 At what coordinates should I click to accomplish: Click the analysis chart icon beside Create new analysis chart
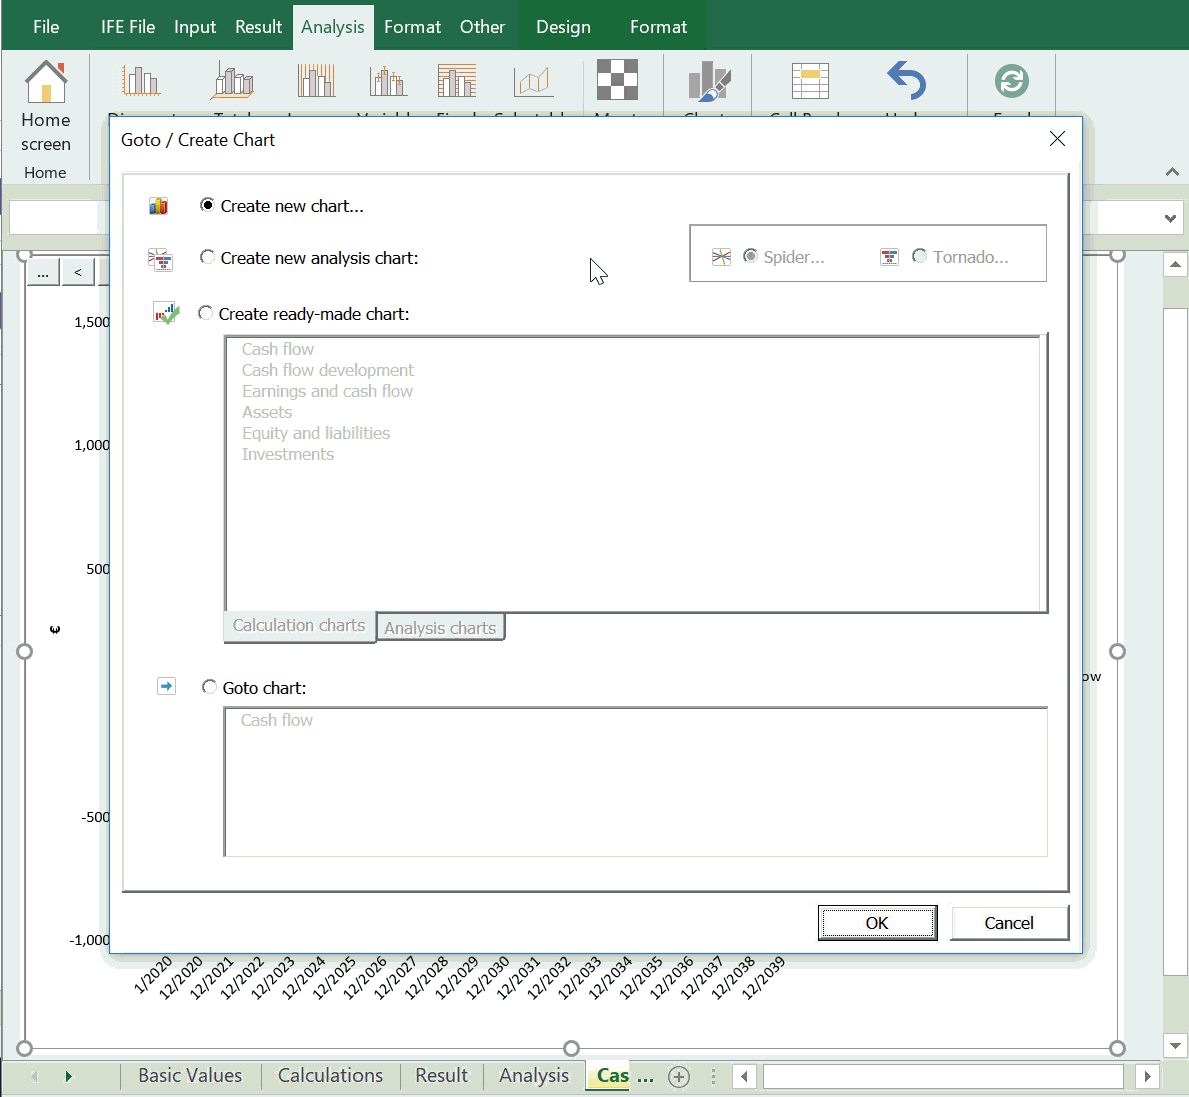click(160, 260)
